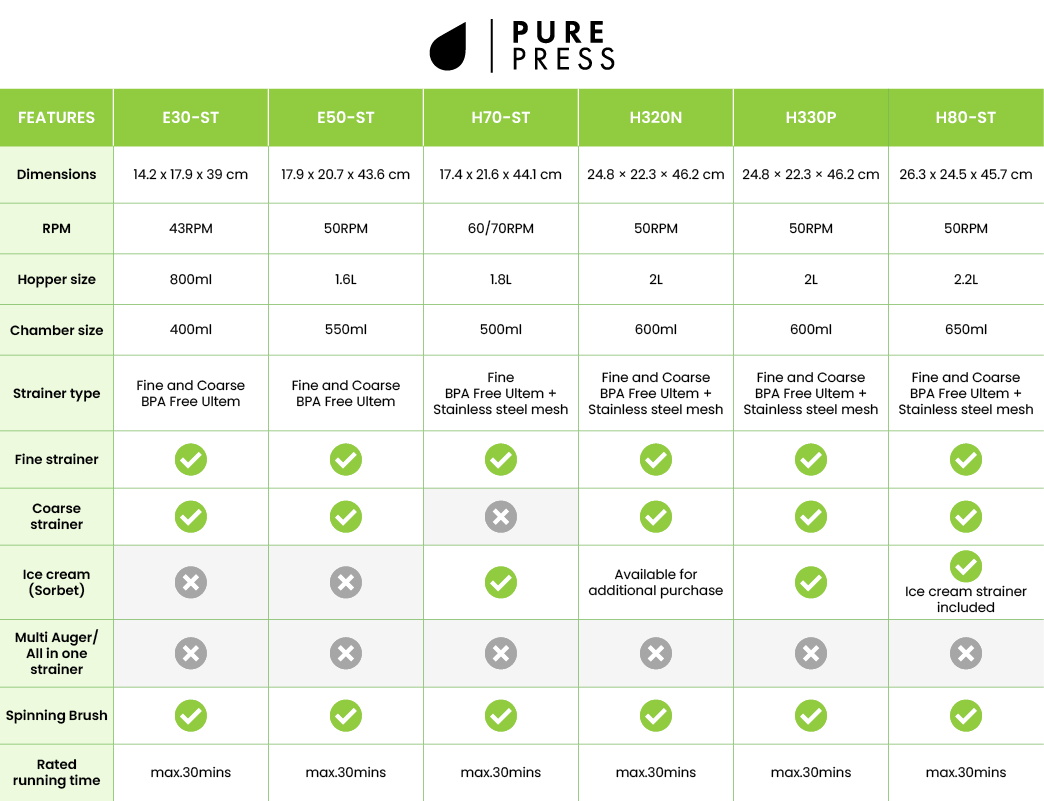Click the E50-ST ice cream X icon
Screen dimensions: 1044x801
click(346, 583)
